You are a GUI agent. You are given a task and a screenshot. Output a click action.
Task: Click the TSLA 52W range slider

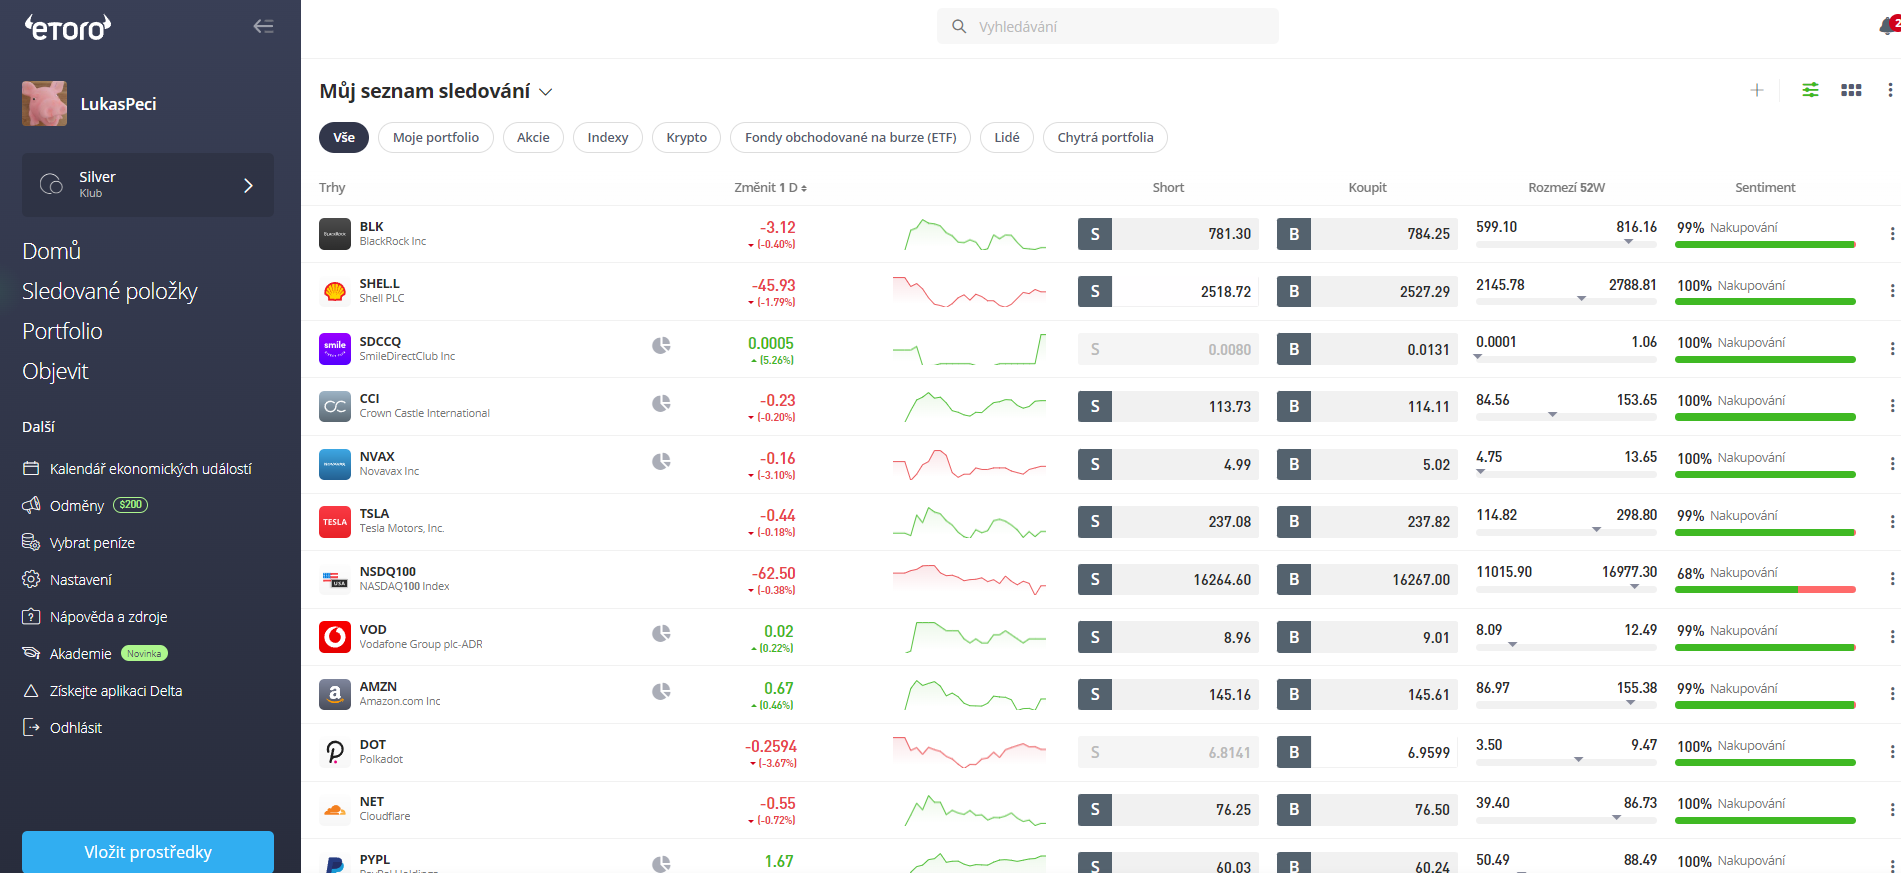pyautogui.click(x=1566, y=531)
